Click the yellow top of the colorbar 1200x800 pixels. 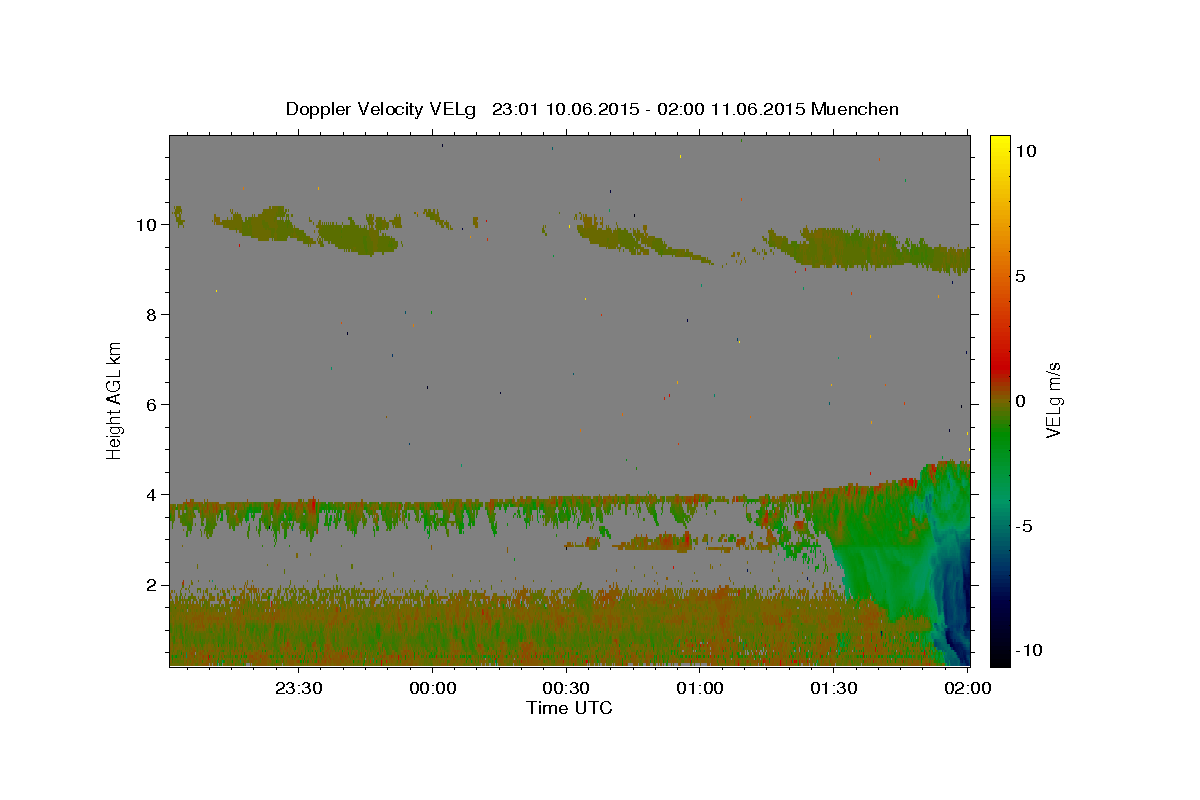(x=1000, y=148)
